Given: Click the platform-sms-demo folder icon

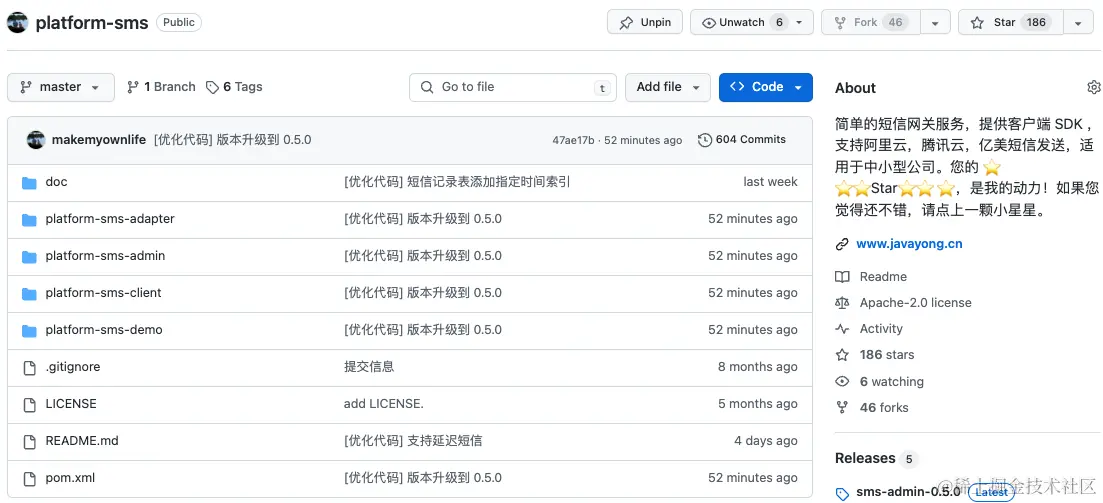Looking at the screenshot, I should [x=29, y=331].
